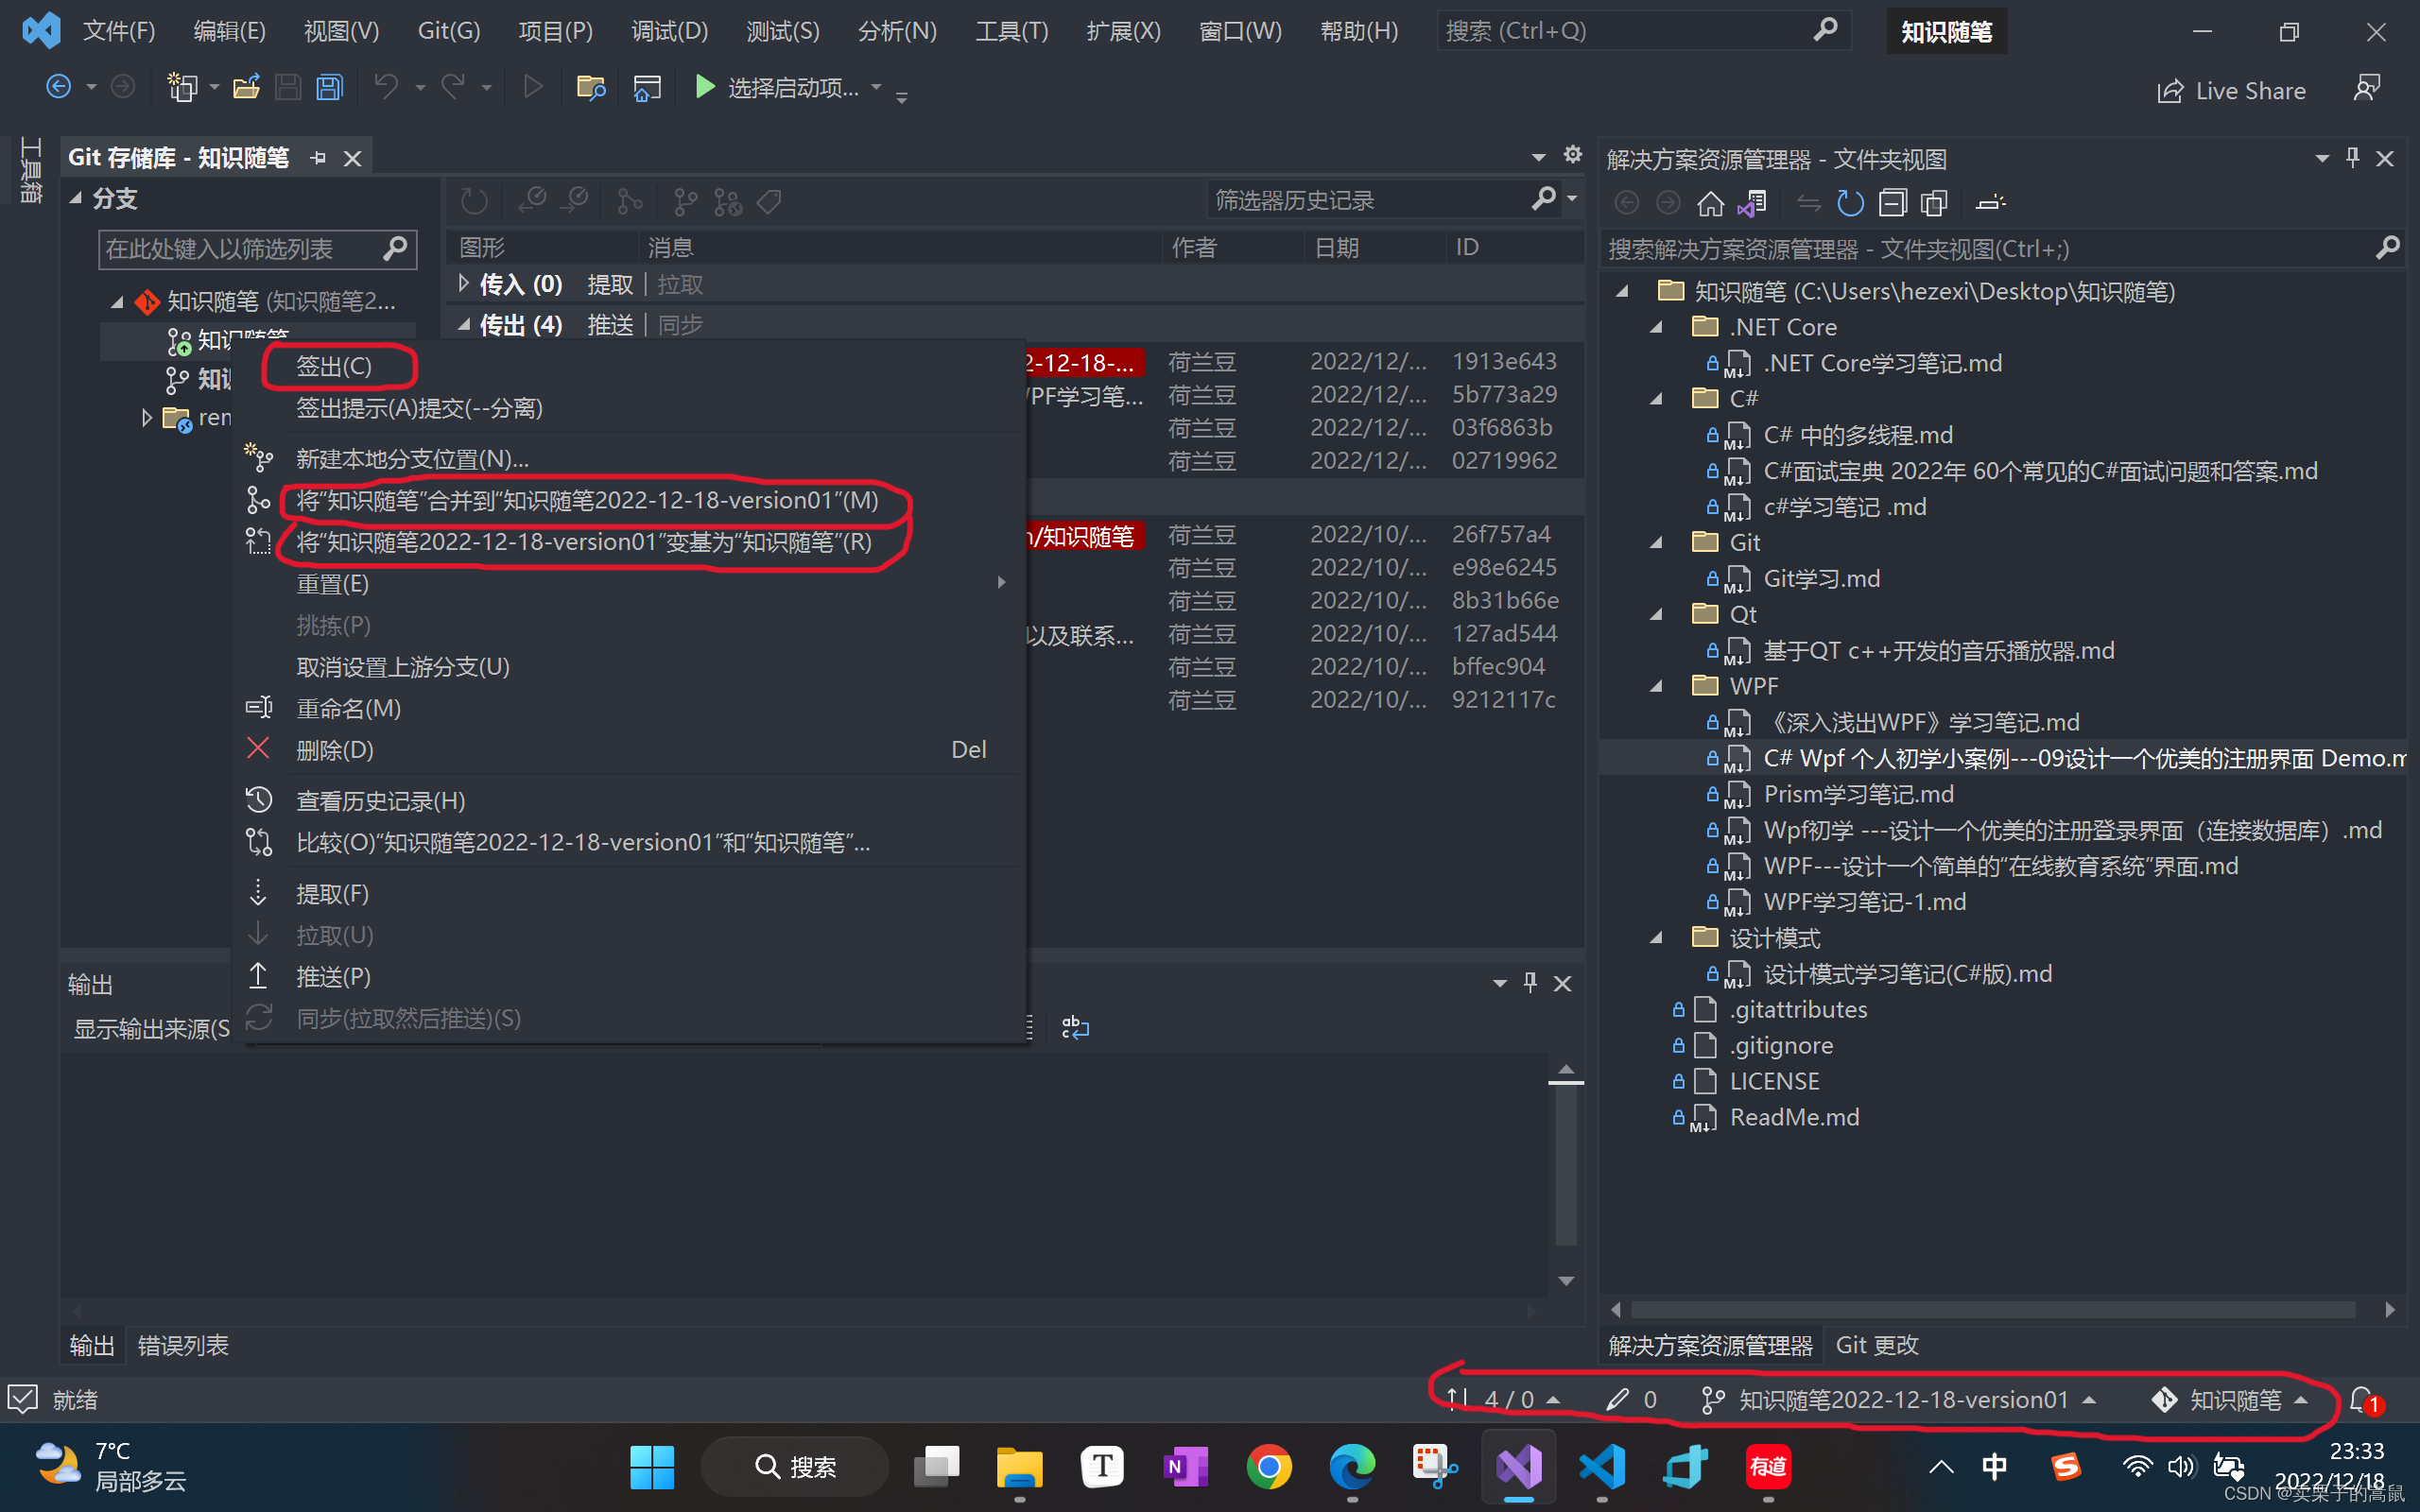Click the Undo arrow icon
This screenshot has height=1512, width=2420.
coord(386,88)
